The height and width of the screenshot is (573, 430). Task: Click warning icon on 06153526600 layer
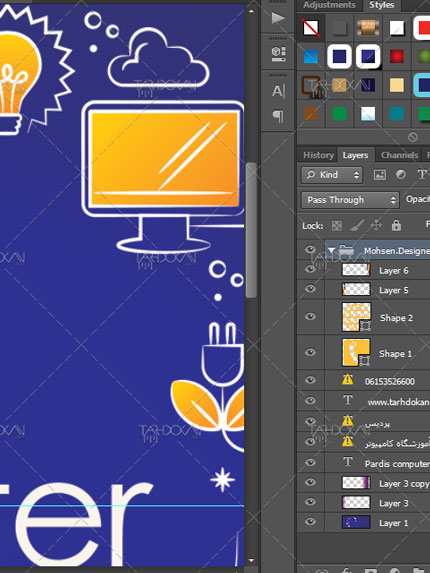pos(347,380)
